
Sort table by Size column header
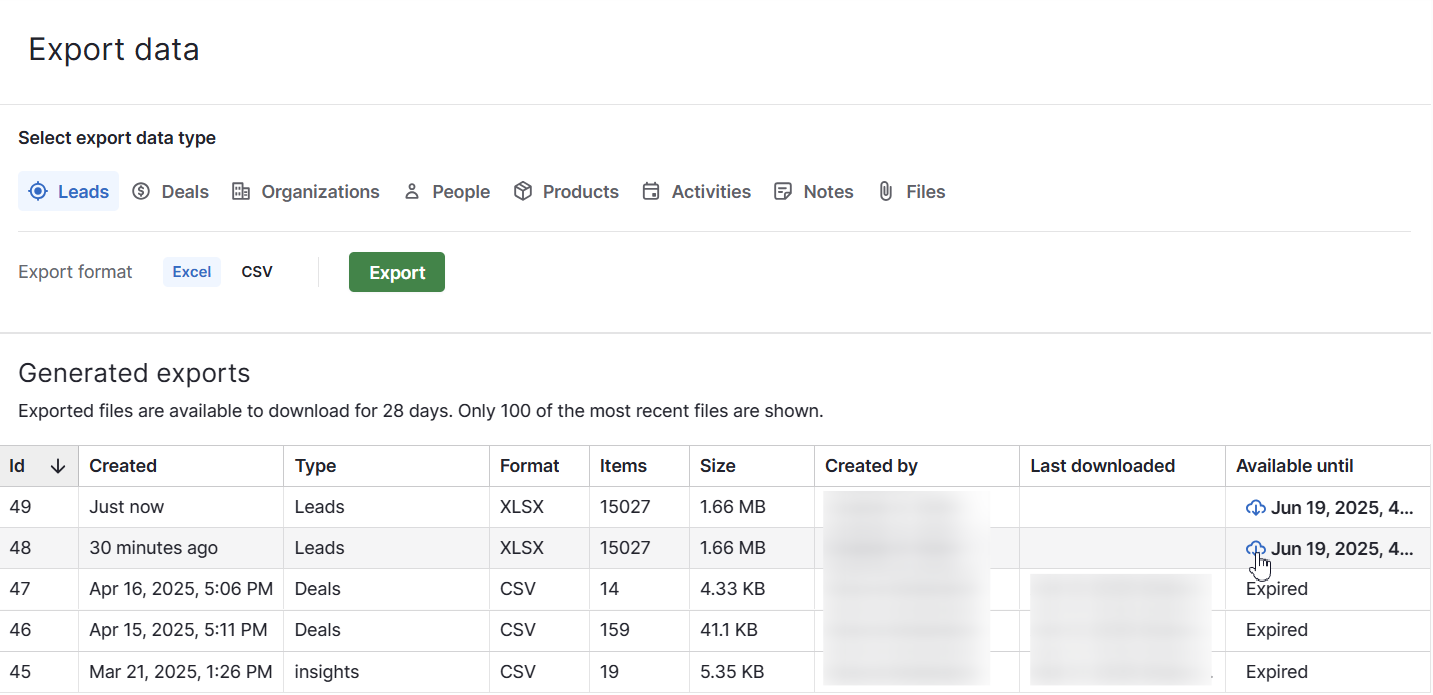[718, 466]
